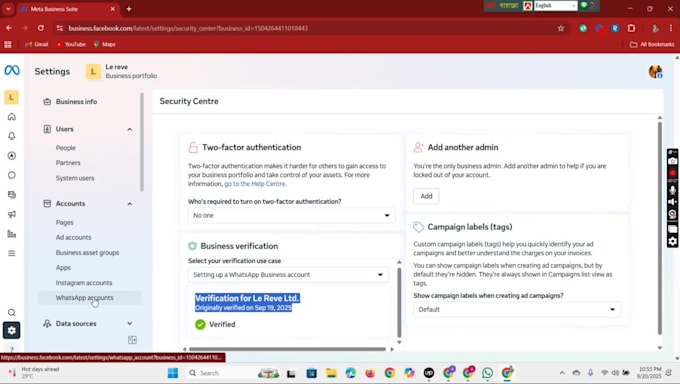
Task: Open Ad accounts item
Action: (73, 238)
